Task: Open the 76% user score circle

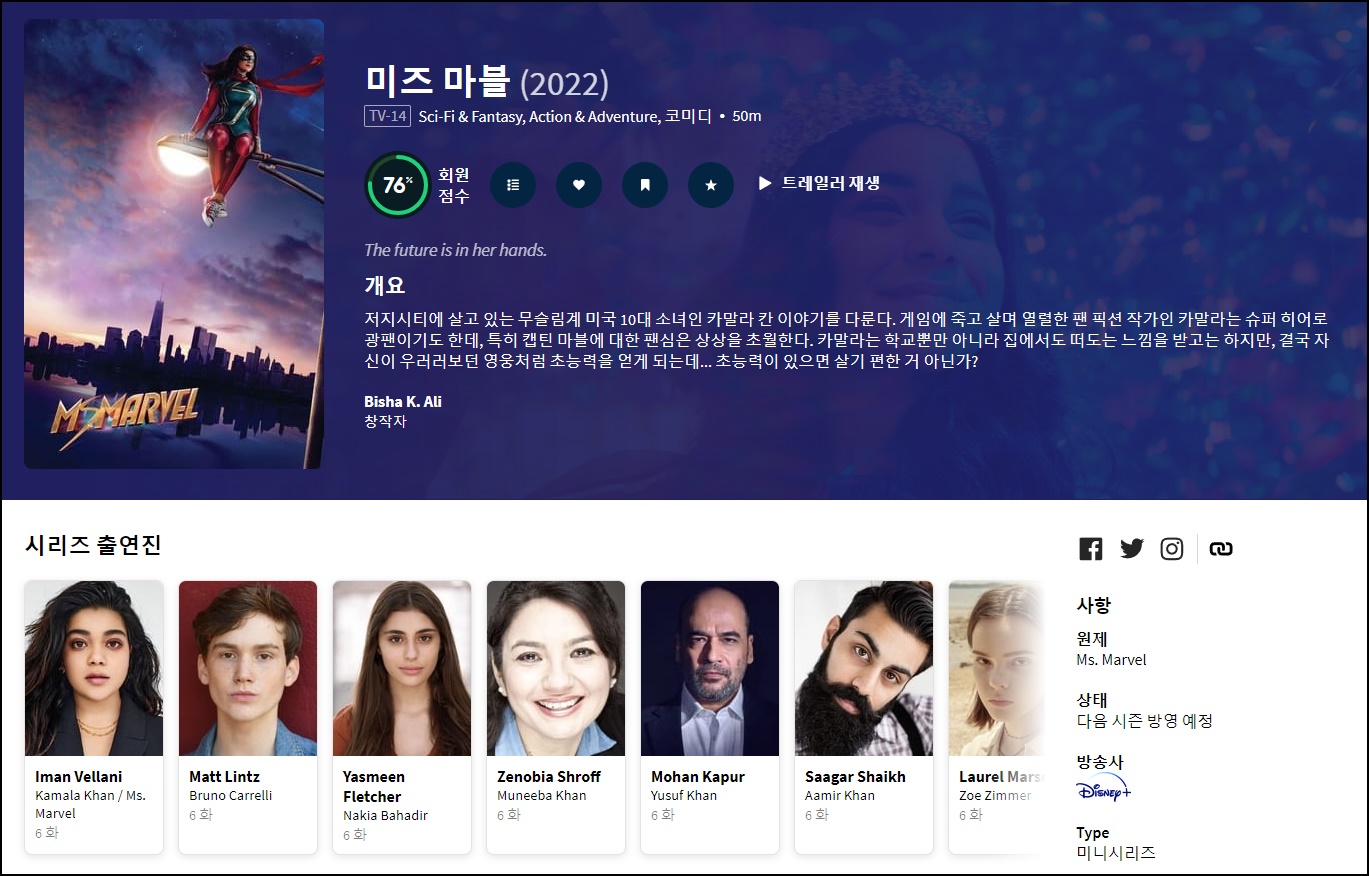Action: click(397, 185)
